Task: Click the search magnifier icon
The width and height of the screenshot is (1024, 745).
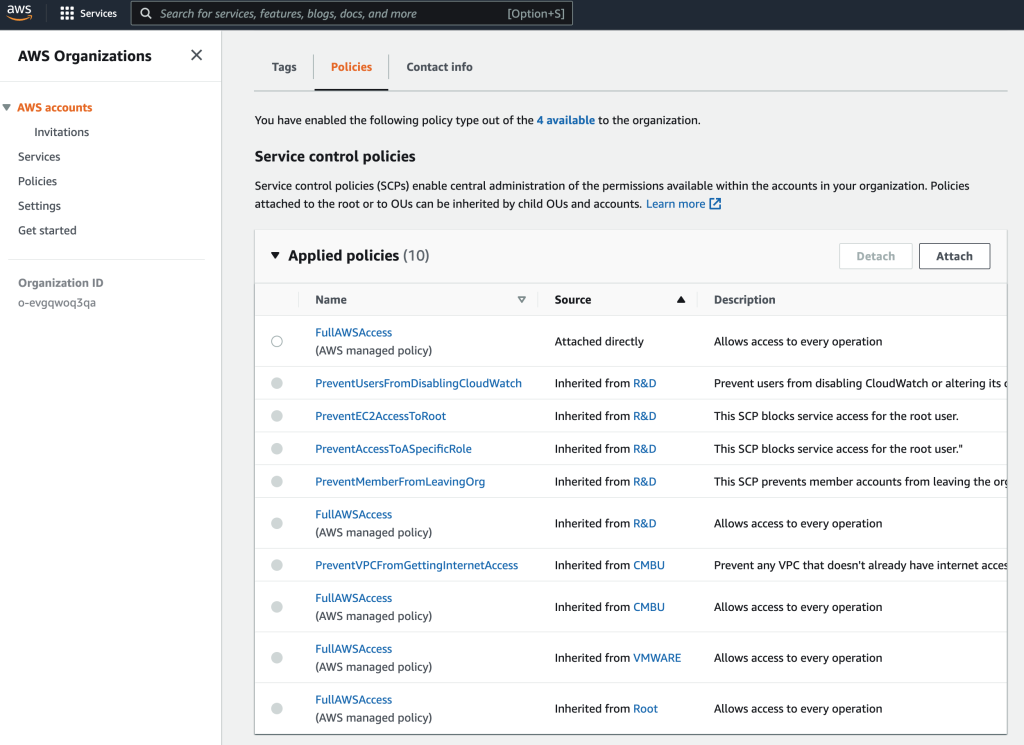Action: tap(146, 14)
